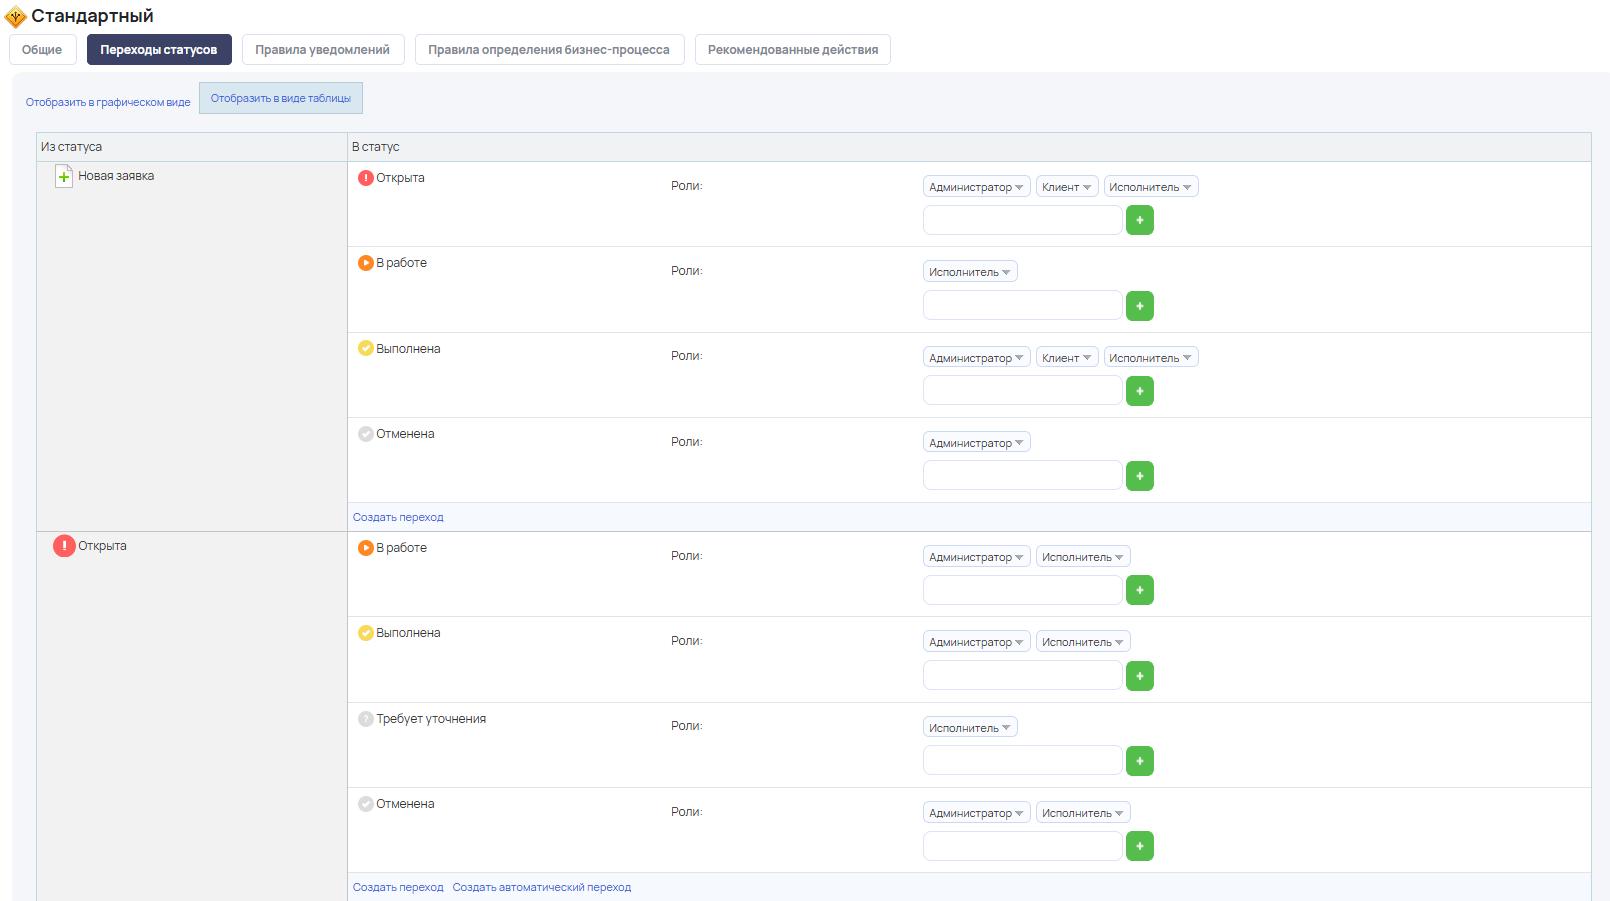Screen dimensions: 1610x901
Task: Expand the Исполнитель dropdown in the Новая заявка → В работе row
Action: [x=969, y=272]
